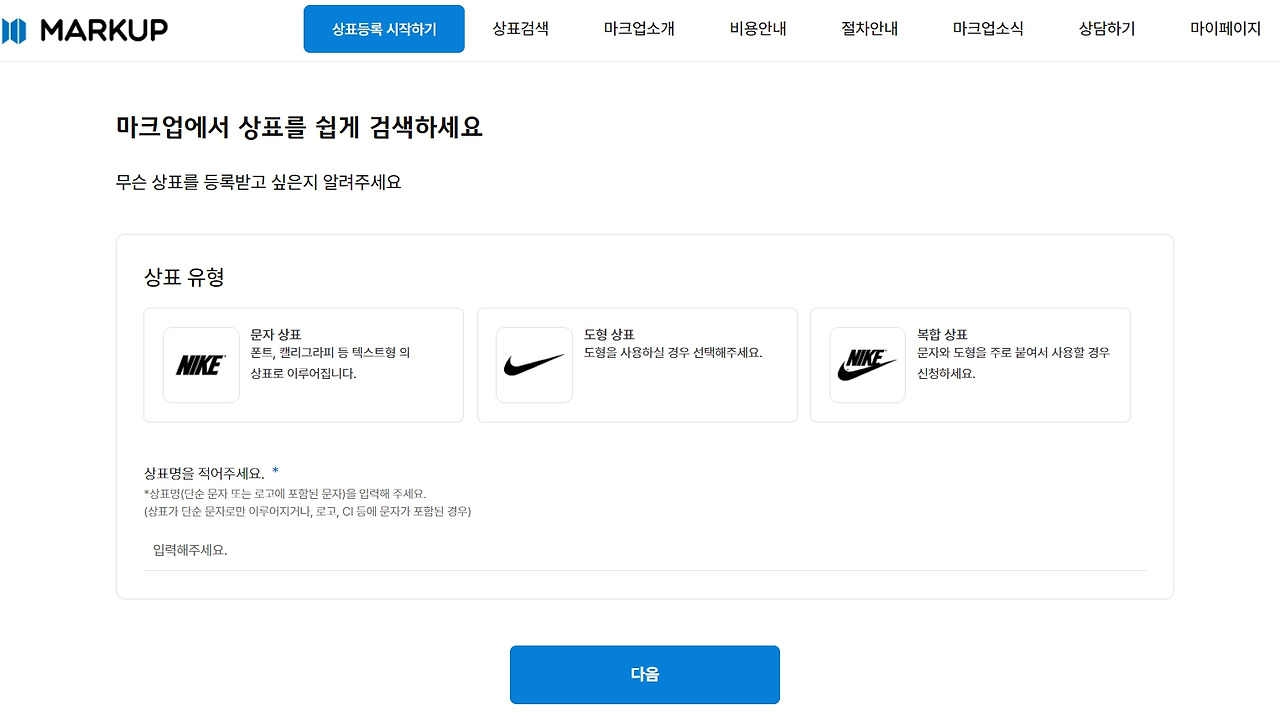
Task: Open the 절차안내 menu item
Action: 869,29
